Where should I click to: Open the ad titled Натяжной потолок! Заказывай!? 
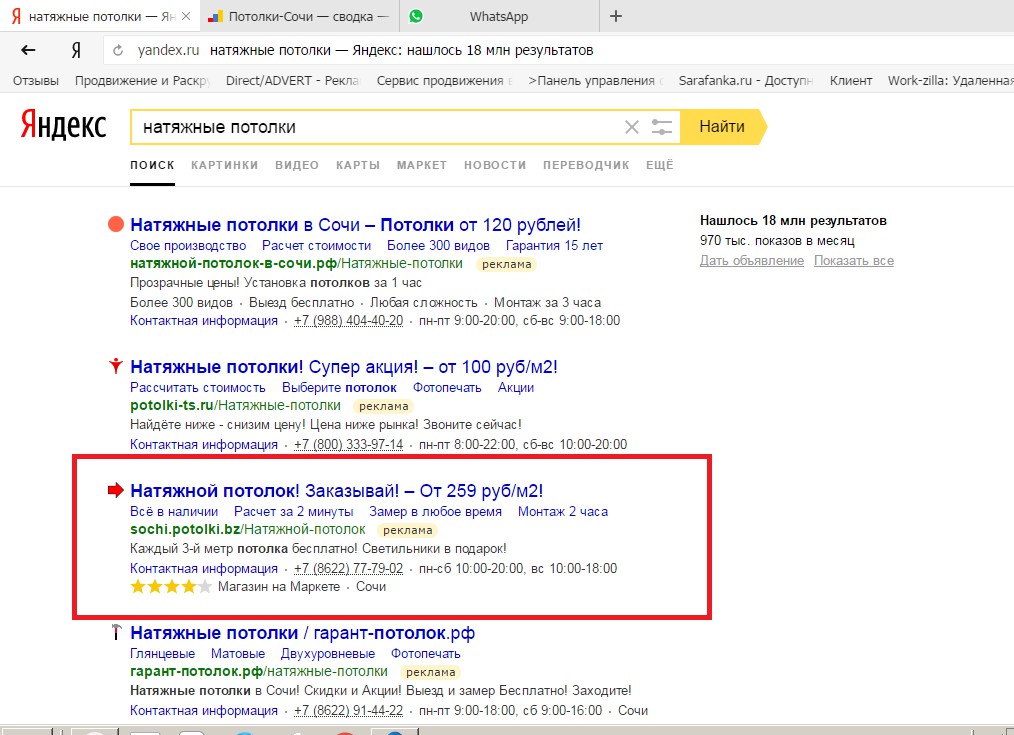(336, 491)
